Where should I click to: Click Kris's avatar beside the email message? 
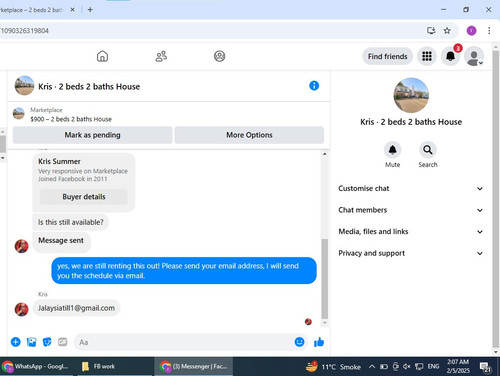(x=21, y=309)
